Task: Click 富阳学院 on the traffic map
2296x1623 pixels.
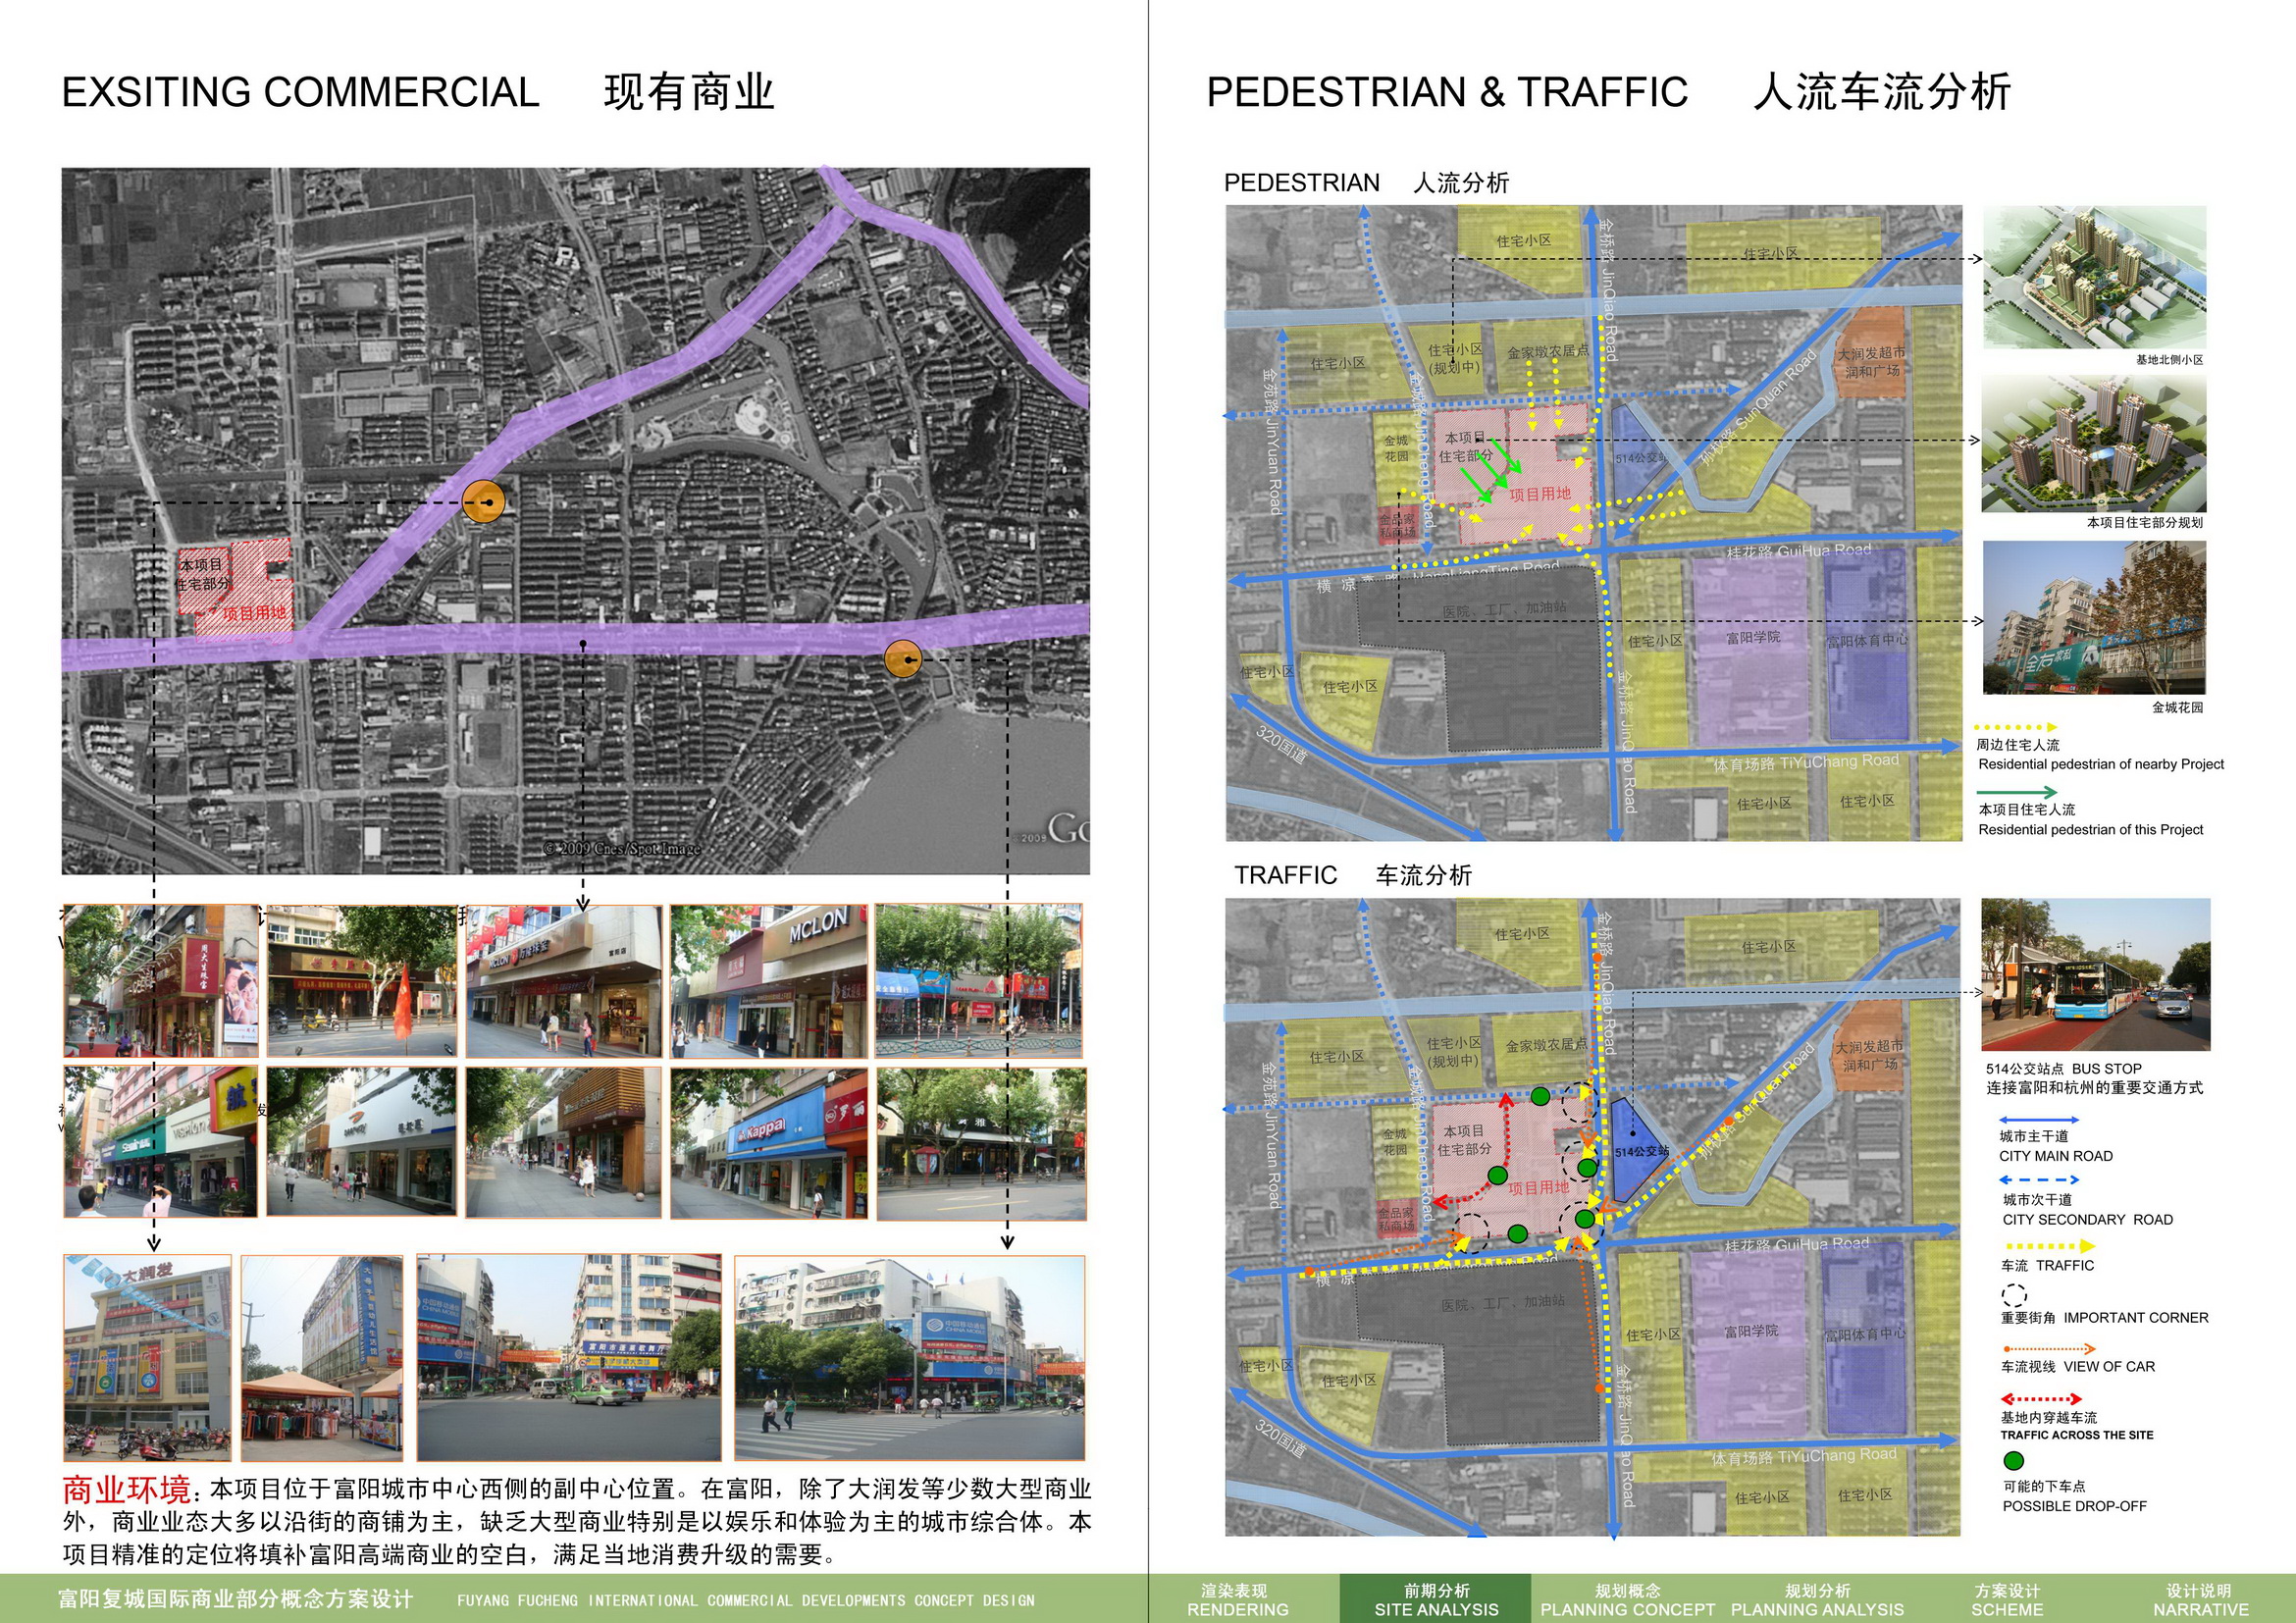Action: [1751, 1331]
